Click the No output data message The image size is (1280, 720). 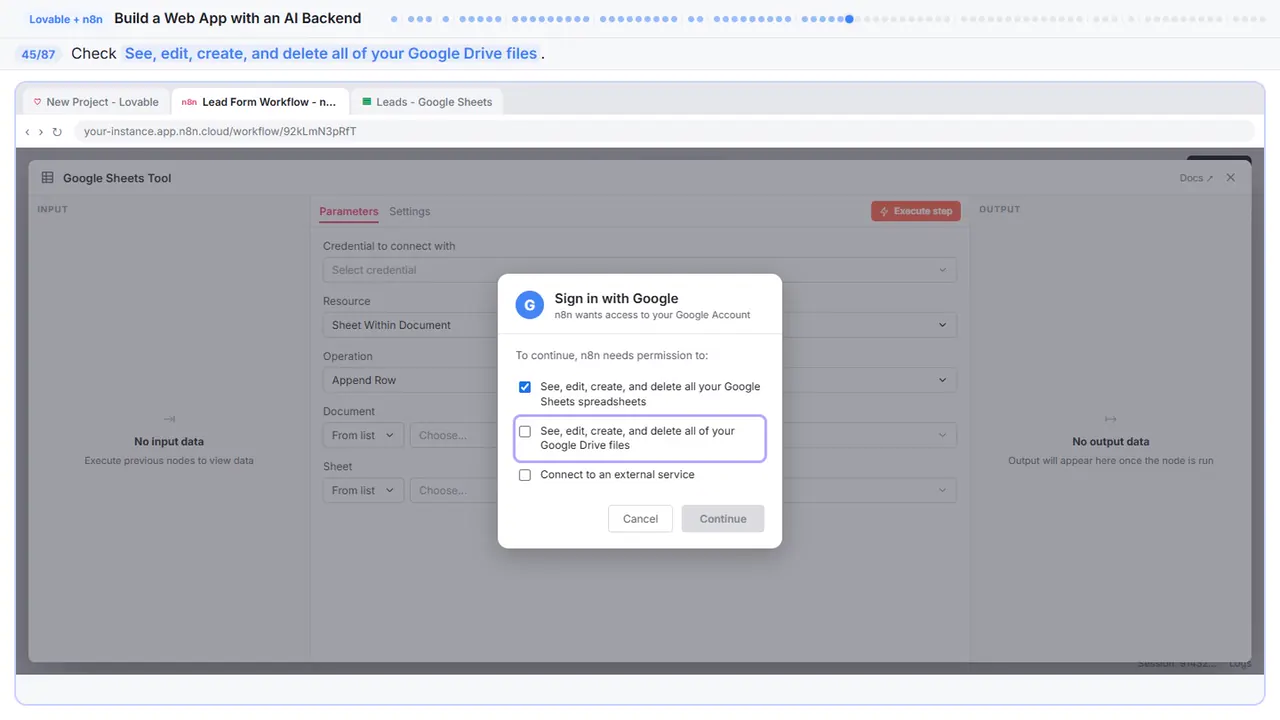coord(1110,441)
